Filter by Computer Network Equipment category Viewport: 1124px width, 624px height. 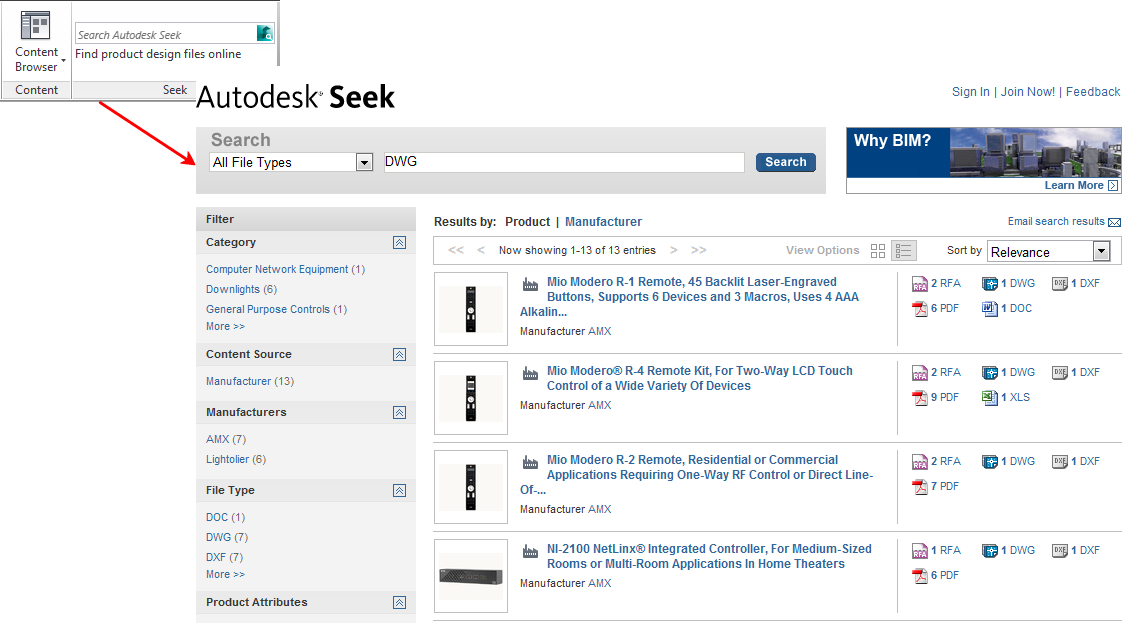pos(277,269)
